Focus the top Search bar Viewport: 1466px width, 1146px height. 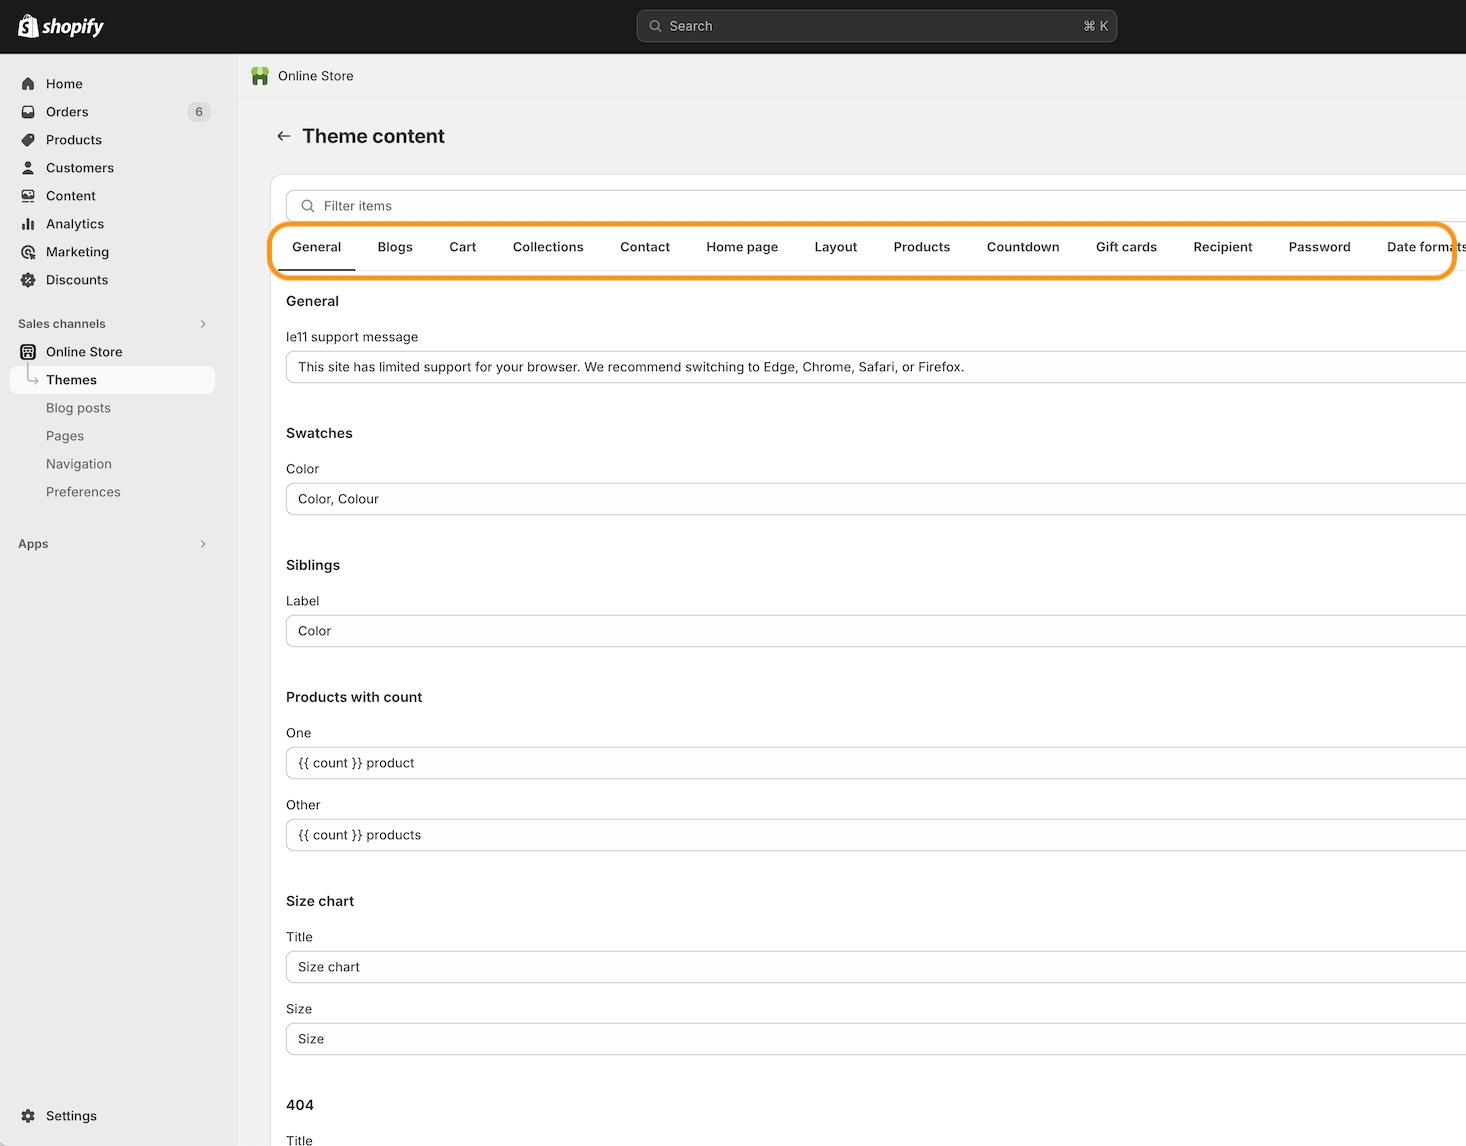tap(876, 26)
